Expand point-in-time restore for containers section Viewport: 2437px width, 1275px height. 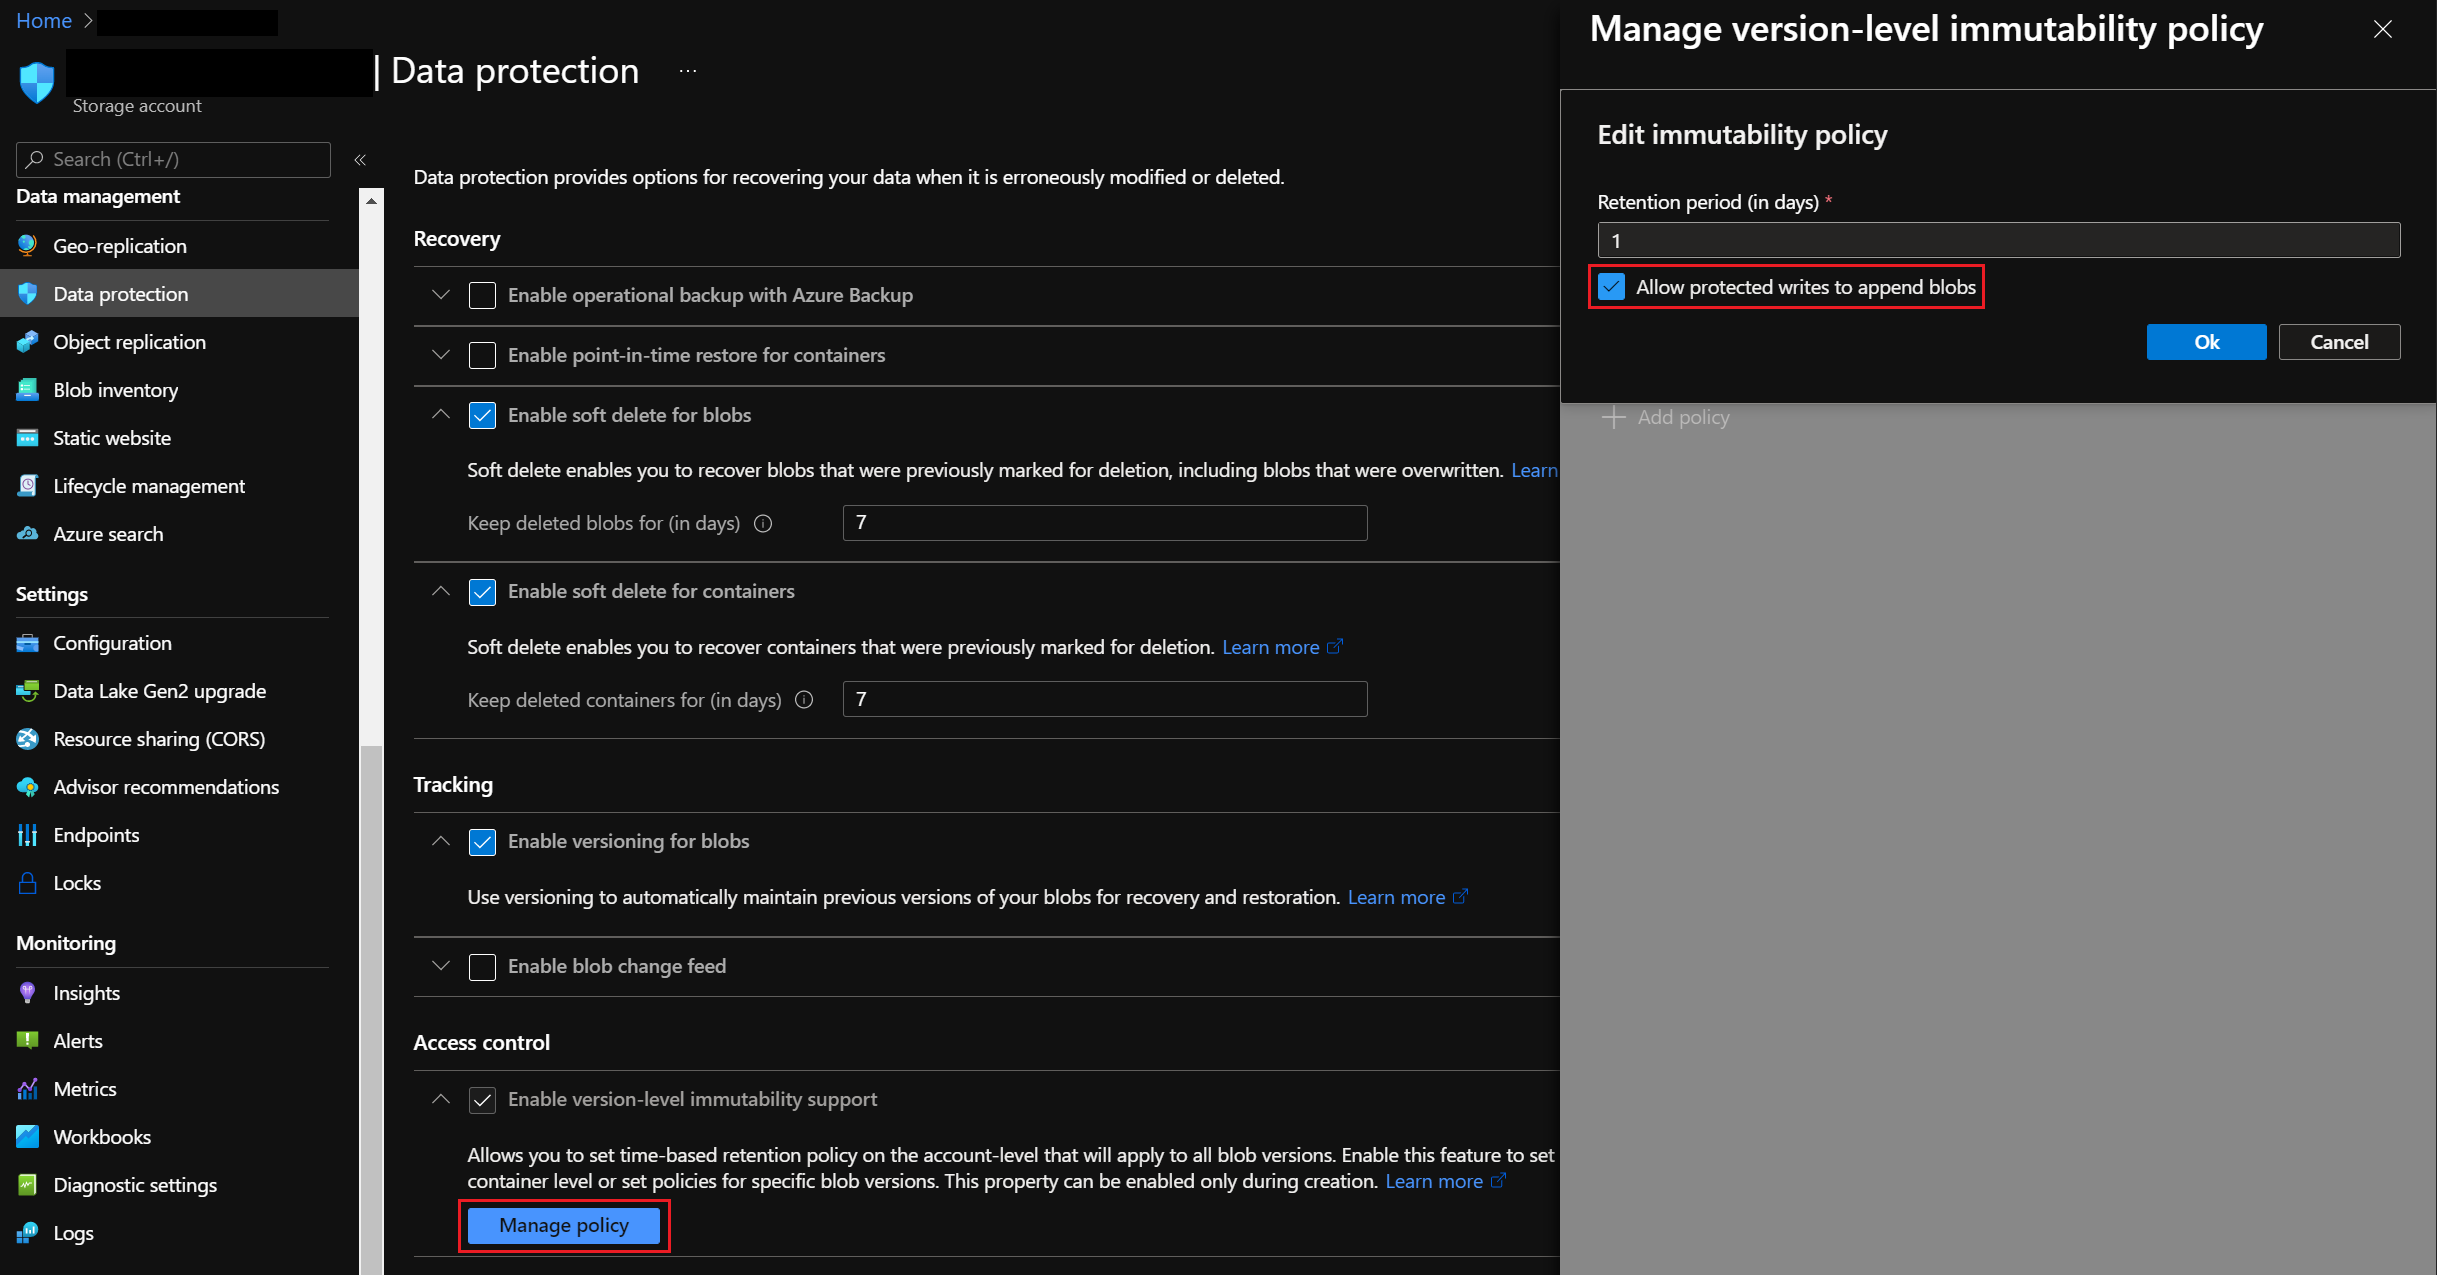point(440,355)
